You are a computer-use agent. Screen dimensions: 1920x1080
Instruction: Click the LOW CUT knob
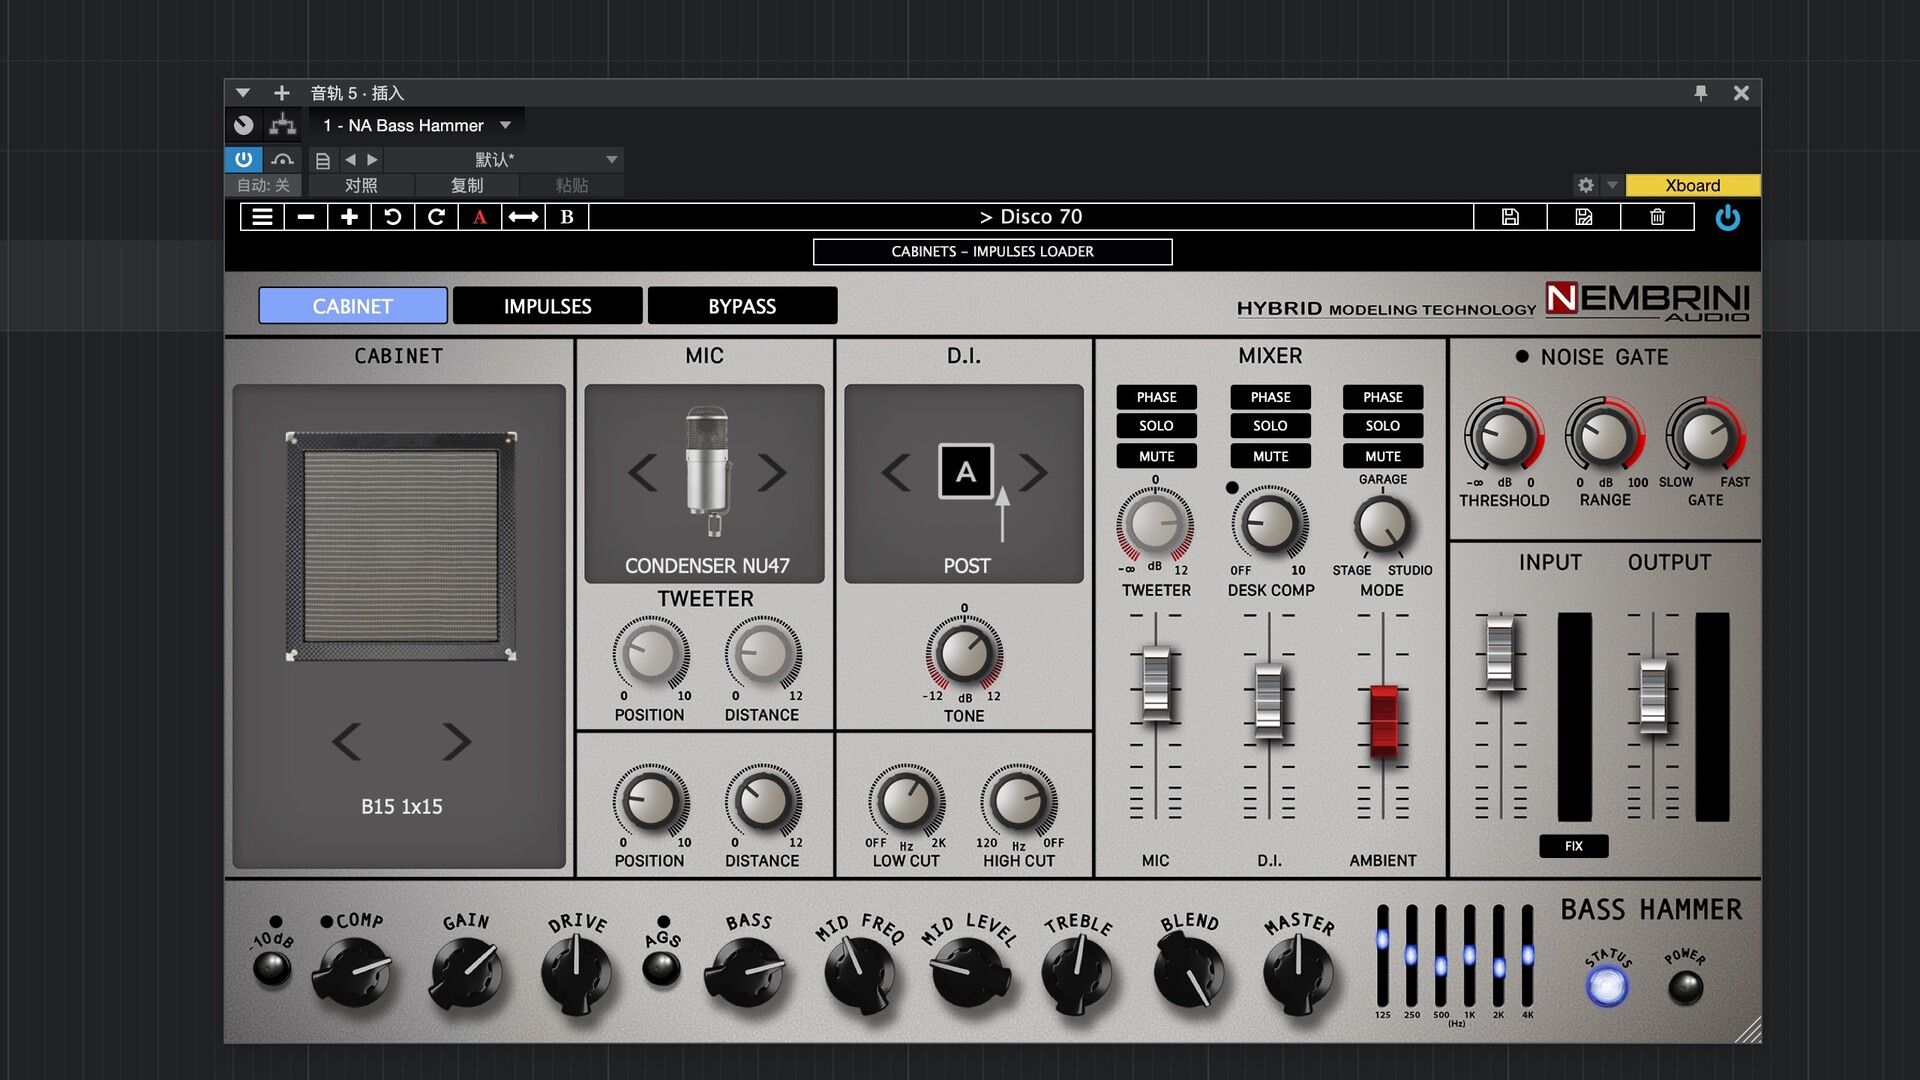[x=906, y=801]
